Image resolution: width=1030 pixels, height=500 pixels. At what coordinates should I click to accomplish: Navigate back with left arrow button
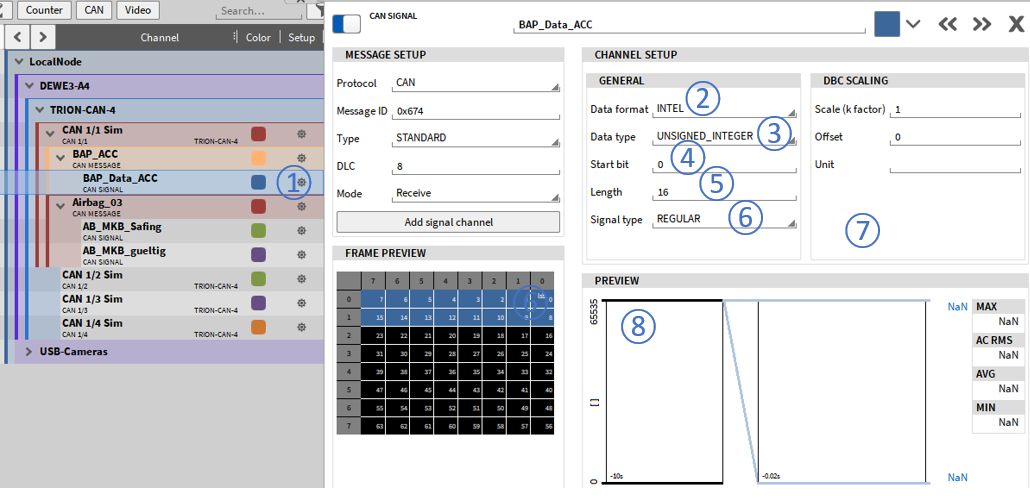17,38
